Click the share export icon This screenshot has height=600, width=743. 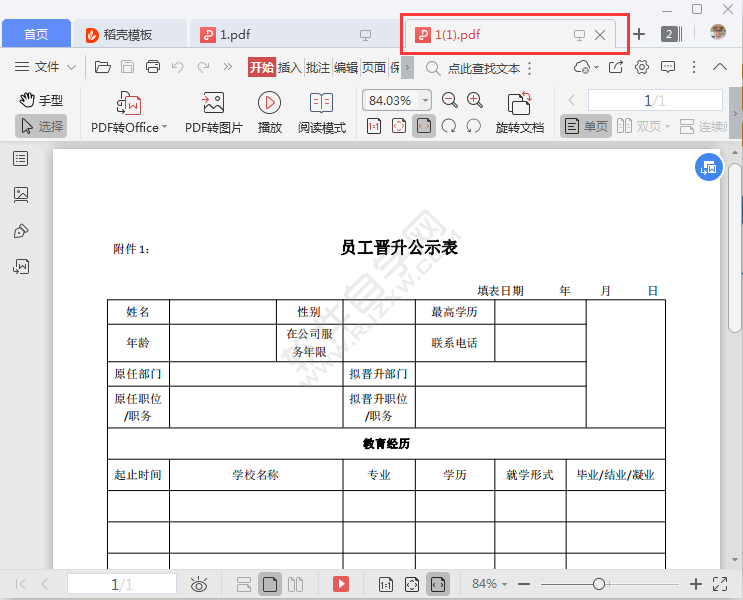(616, 67)
